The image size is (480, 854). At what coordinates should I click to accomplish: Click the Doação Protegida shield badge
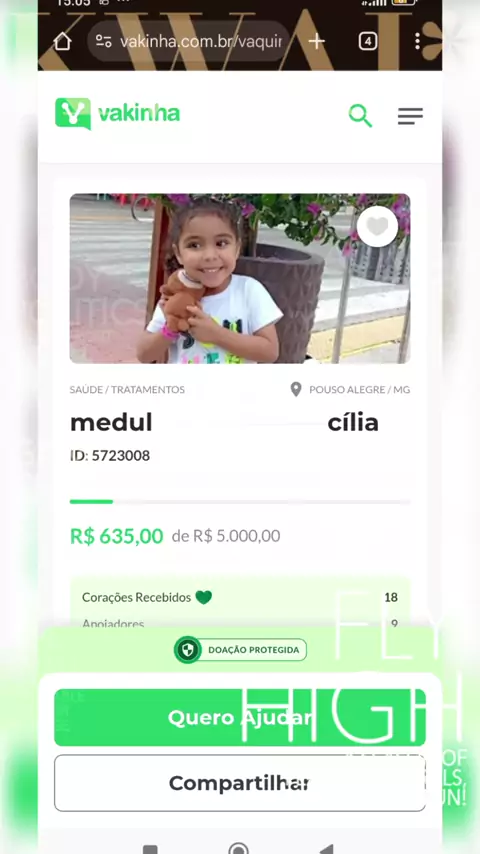point(240,650)
